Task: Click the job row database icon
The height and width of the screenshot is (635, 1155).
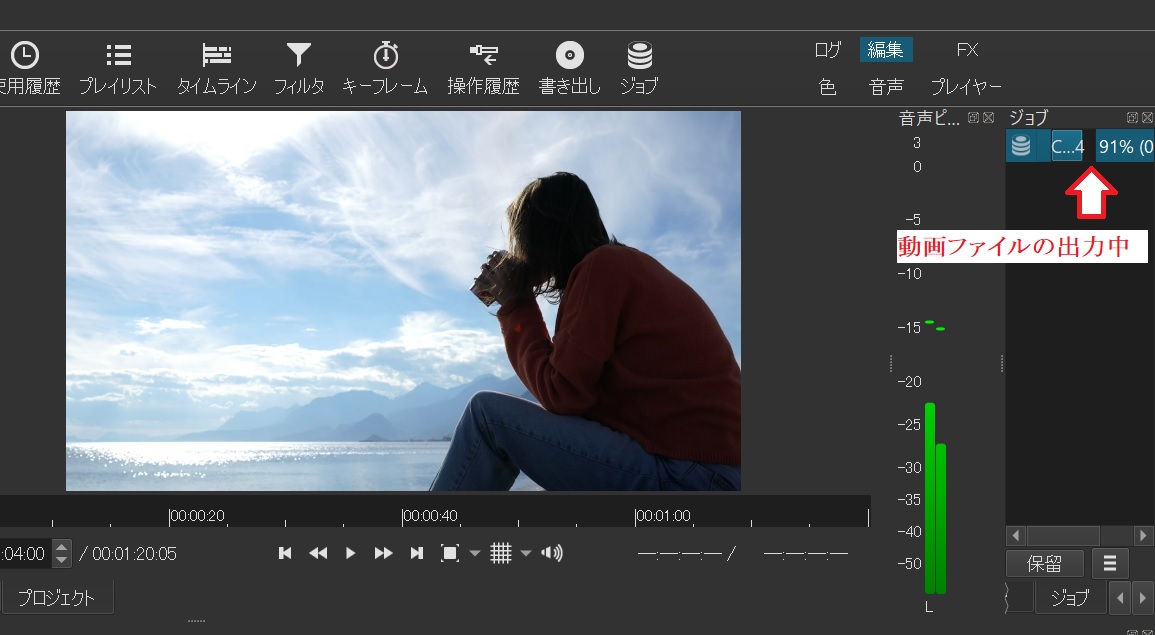Action: pyautogui.click(x=1021, y=146)
